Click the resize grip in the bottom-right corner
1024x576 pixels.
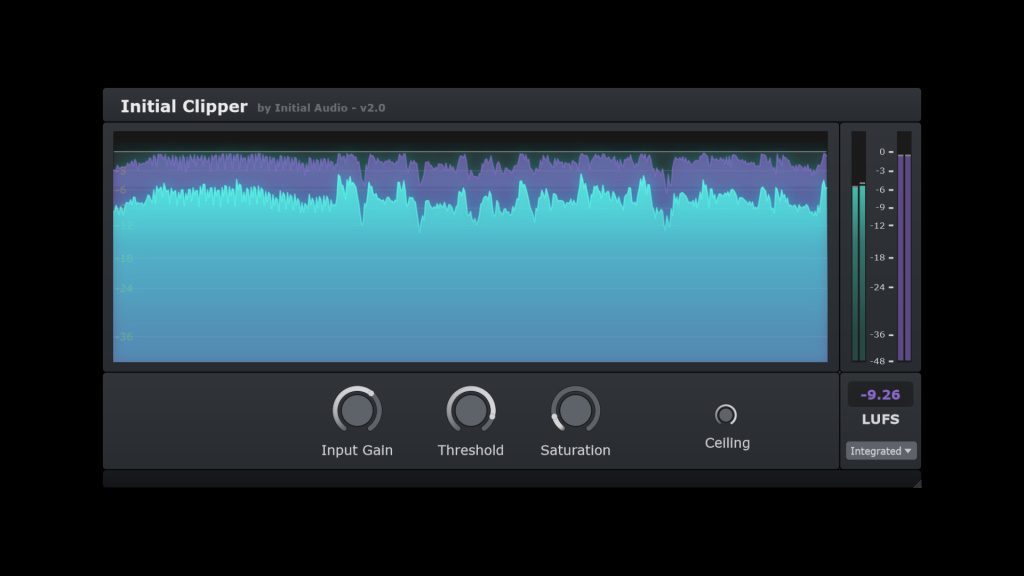click(x=916, y=483)
